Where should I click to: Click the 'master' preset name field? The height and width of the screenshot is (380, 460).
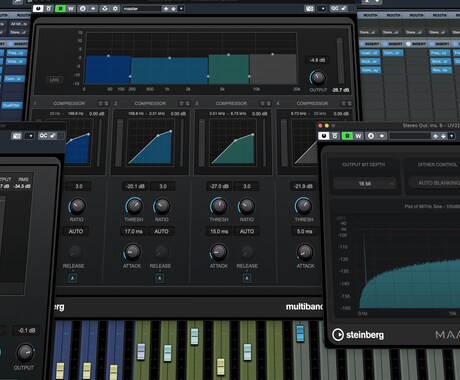click(x=141, y=8)
